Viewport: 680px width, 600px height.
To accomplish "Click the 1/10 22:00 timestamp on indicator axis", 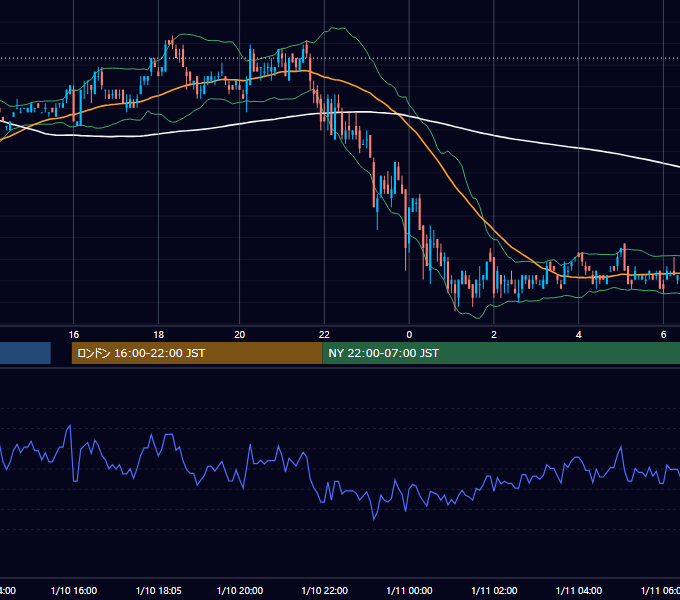I will (x=324, y=590).
